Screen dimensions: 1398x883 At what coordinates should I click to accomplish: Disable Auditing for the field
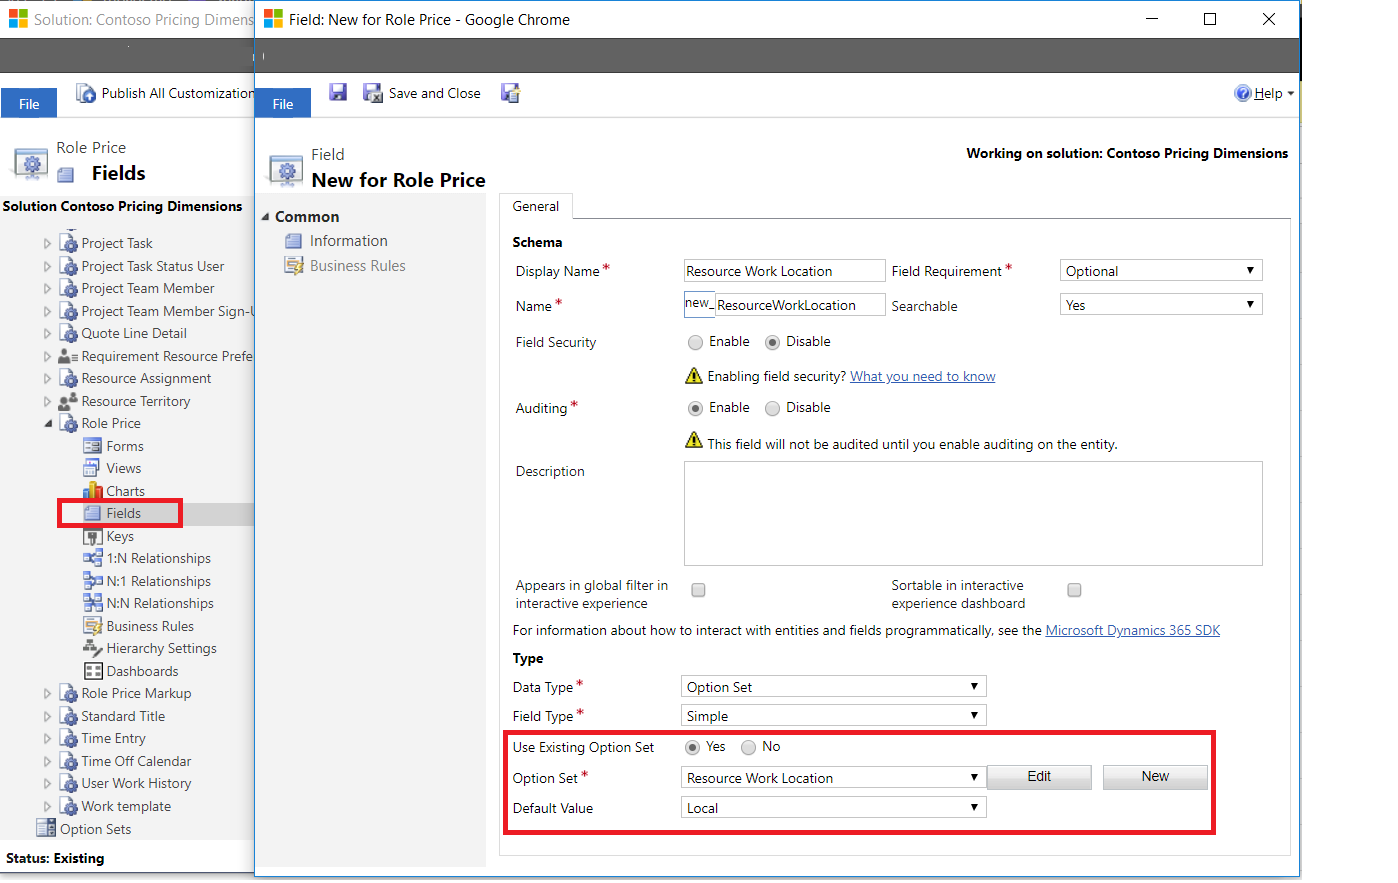click(772, 408)
